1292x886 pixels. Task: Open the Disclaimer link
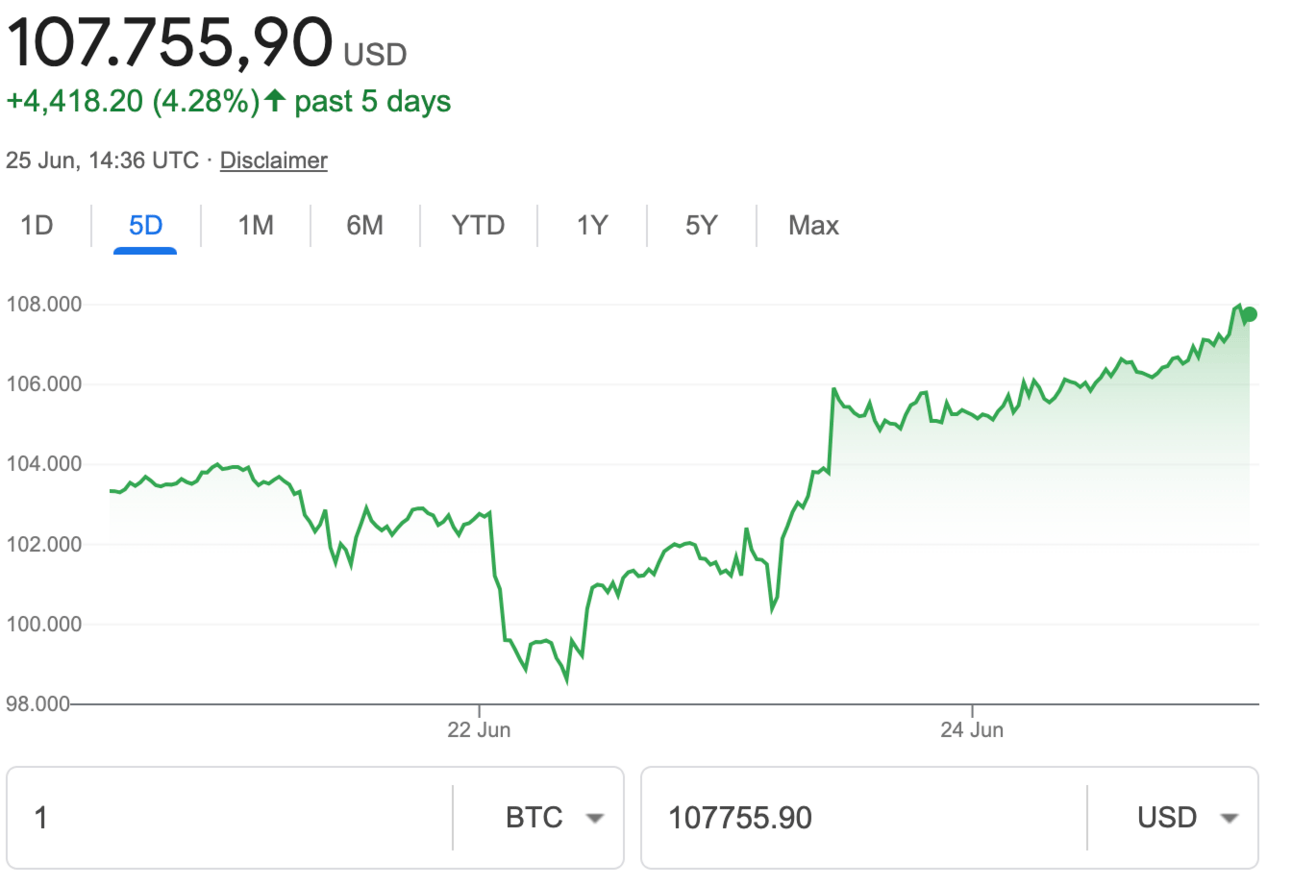tap(274, 160)
